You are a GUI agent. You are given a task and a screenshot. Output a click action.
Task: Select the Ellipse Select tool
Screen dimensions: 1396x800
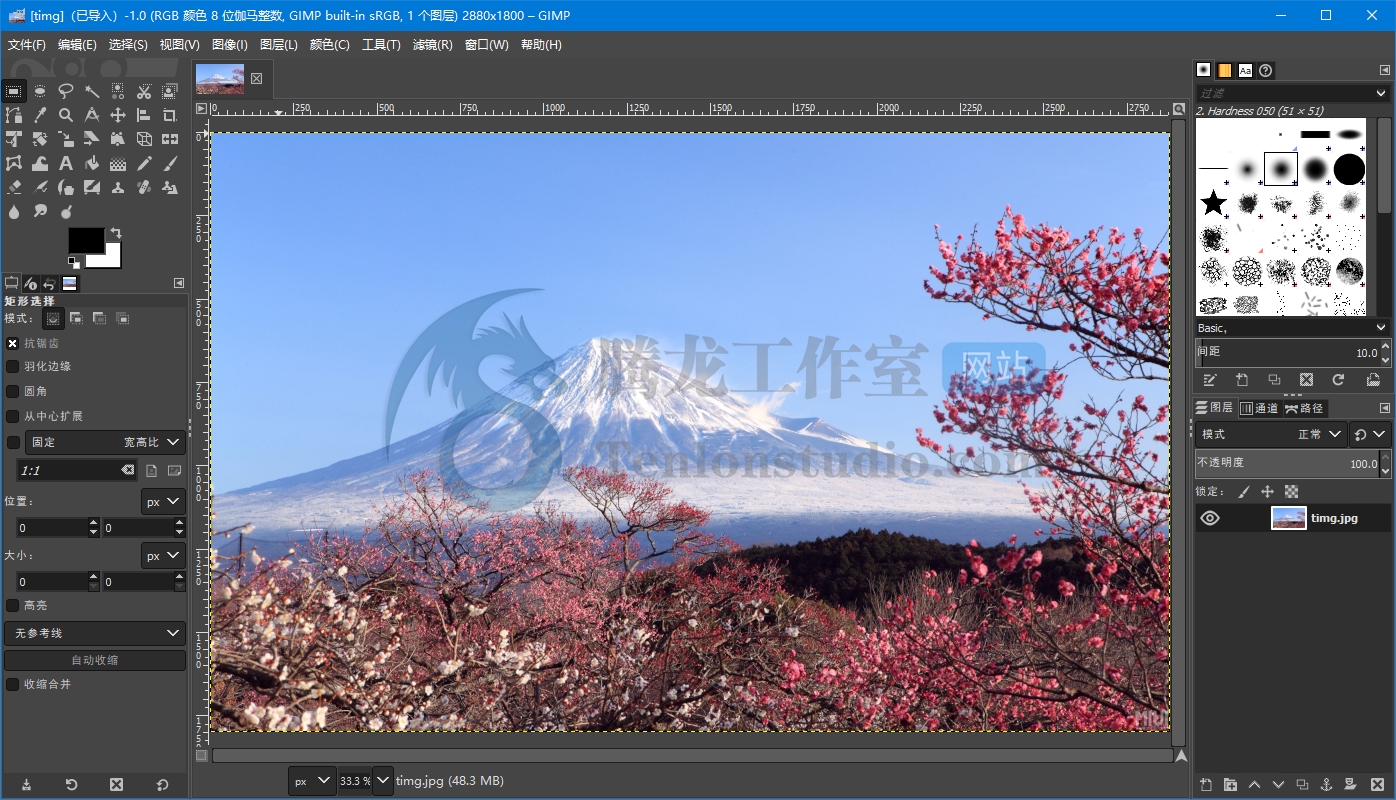pyautogui.click(x=40, y=91)
